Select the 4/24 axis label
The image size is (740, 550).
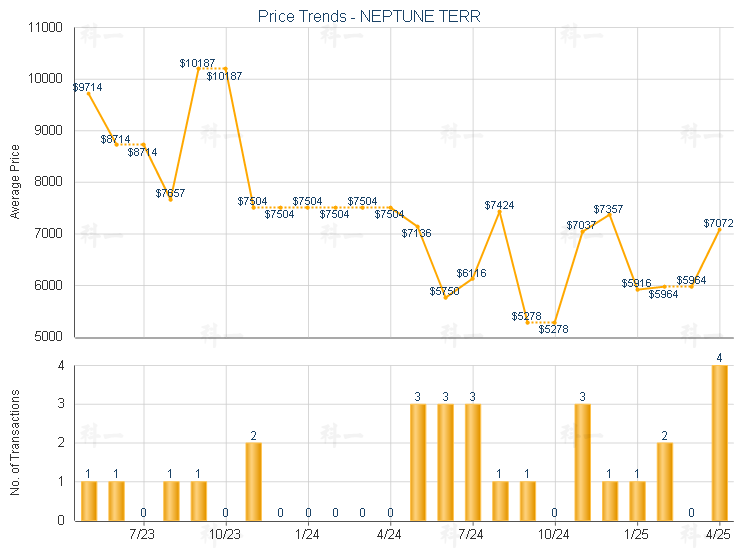click(389, 534)
